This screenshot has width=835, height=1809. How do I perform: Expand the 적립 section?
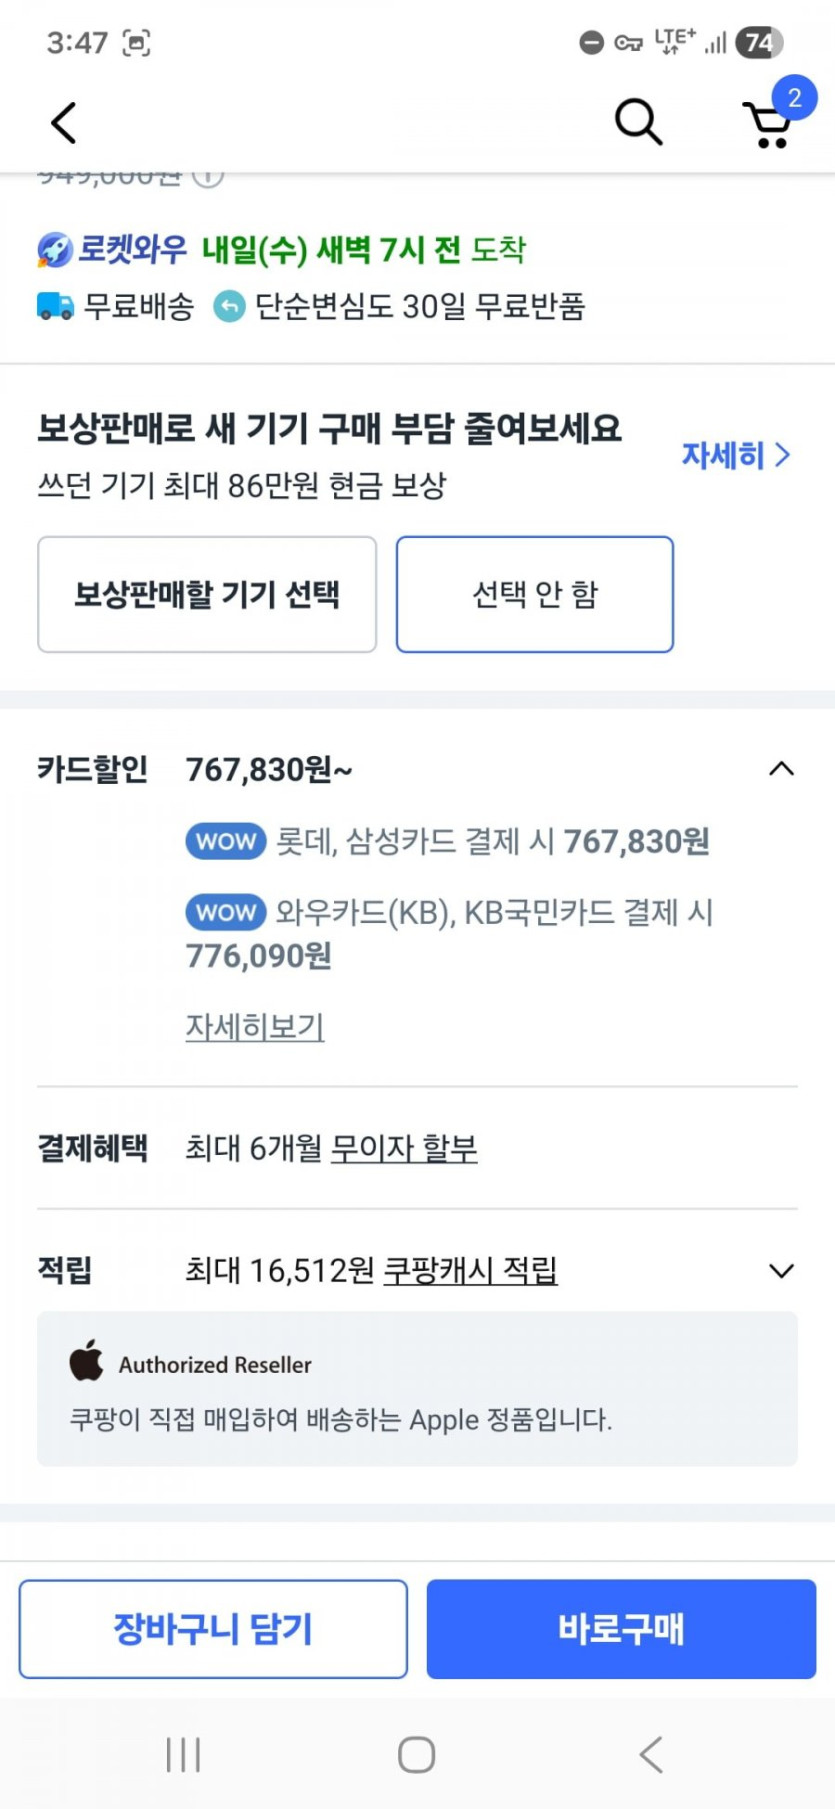coord(781,1270)
